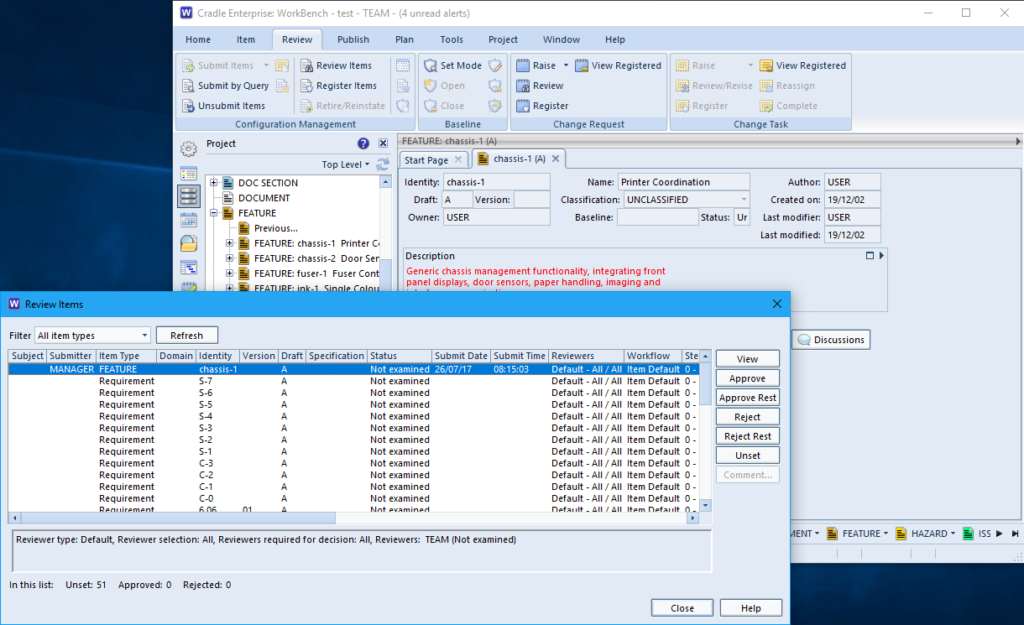Open the Top Level dropdown
Screen dimensions: 1024x625
(345, 165)
